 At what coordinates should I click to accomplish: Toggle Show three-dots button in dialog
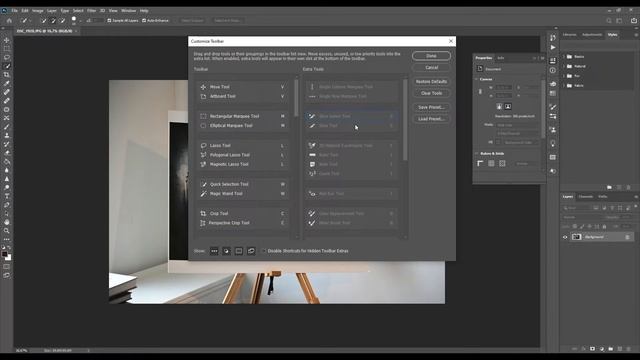pos(214,251)
